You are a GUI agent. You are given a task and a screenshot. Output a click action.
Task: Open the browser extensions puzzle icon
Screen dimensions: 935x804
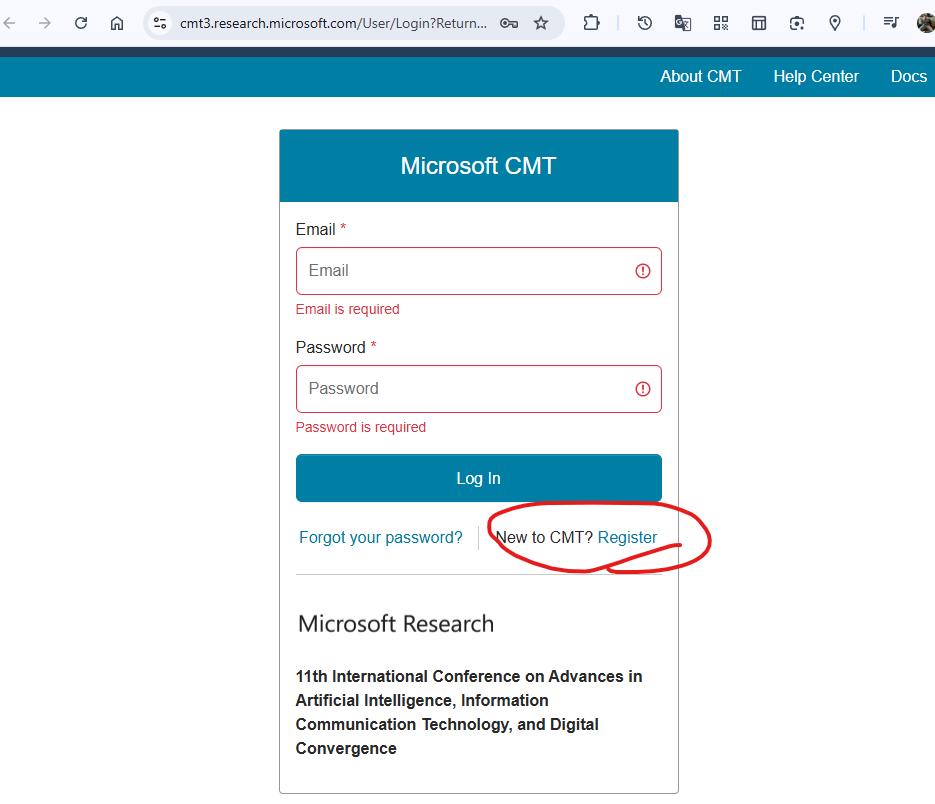pyautogui.click(x=591, y=23)
